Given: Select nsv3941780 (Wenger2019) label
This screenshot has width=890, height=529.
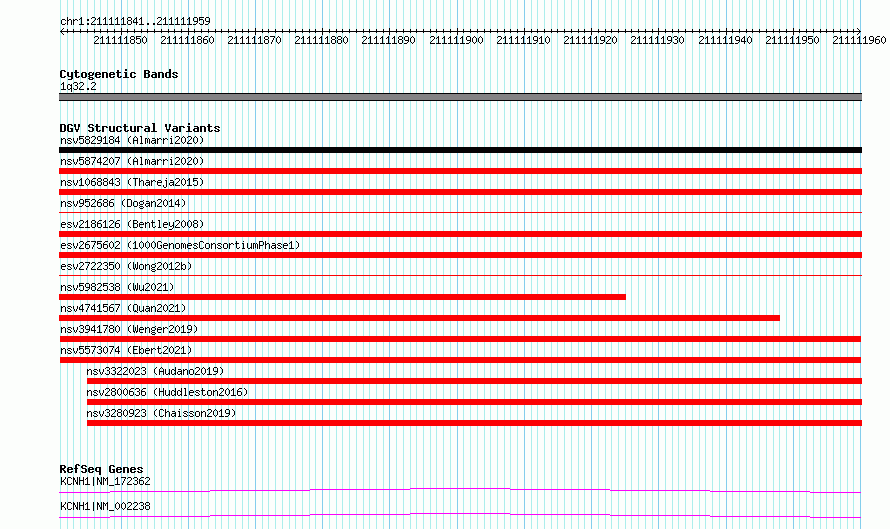Looking at the screenshot, I should coord(129,329).
